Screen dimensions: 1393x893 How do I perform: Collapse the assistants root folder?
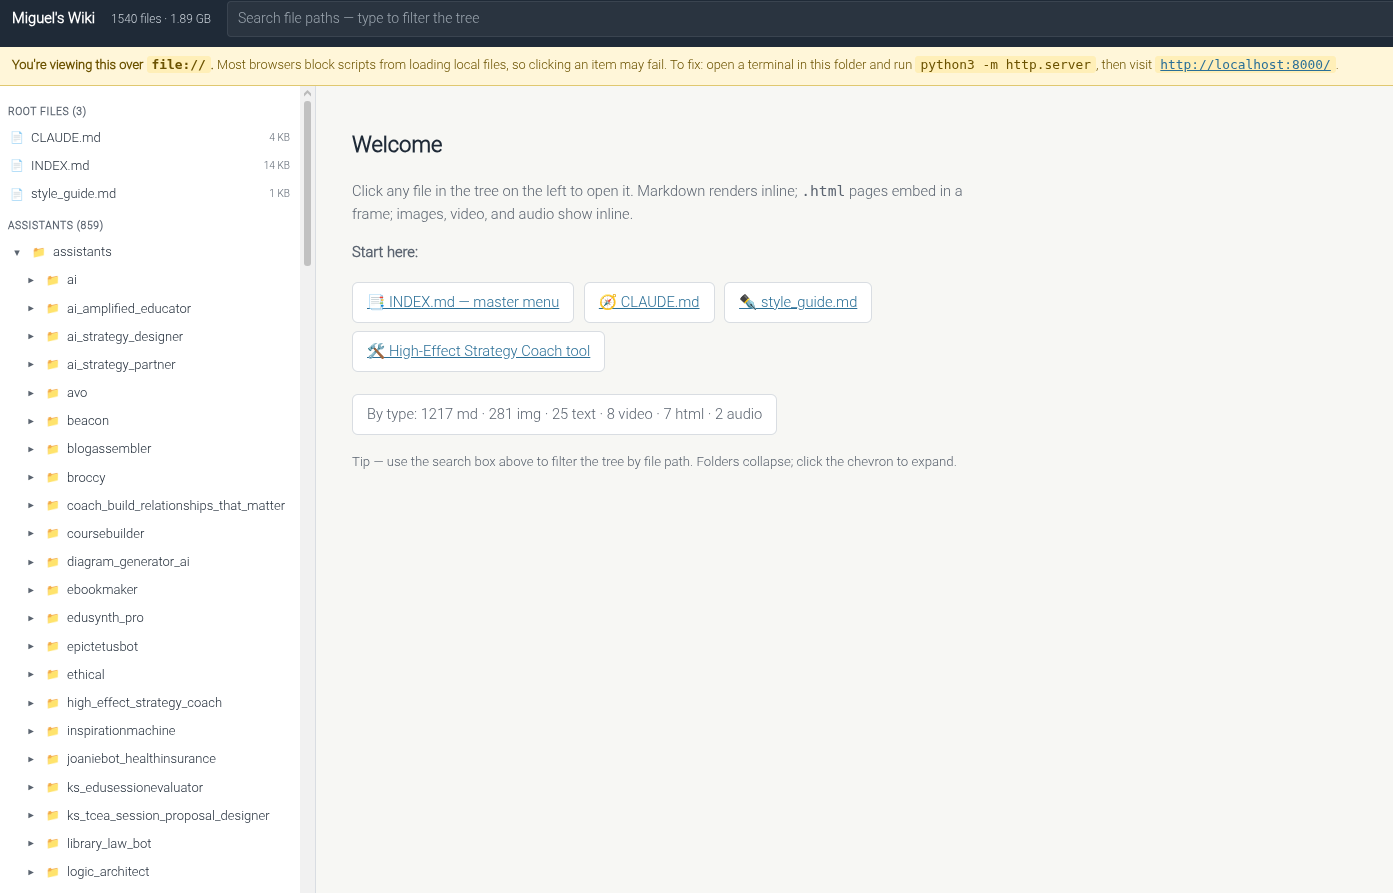tap(17, 252)
